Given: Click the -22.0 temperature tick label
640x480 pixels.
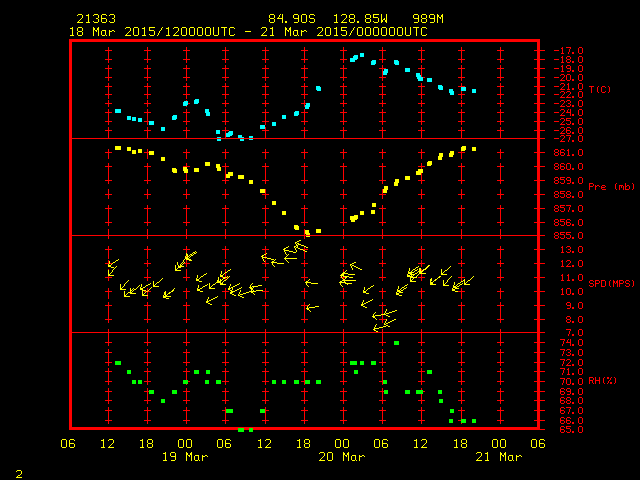Looking at the screenshot, I should pos(569,95).
